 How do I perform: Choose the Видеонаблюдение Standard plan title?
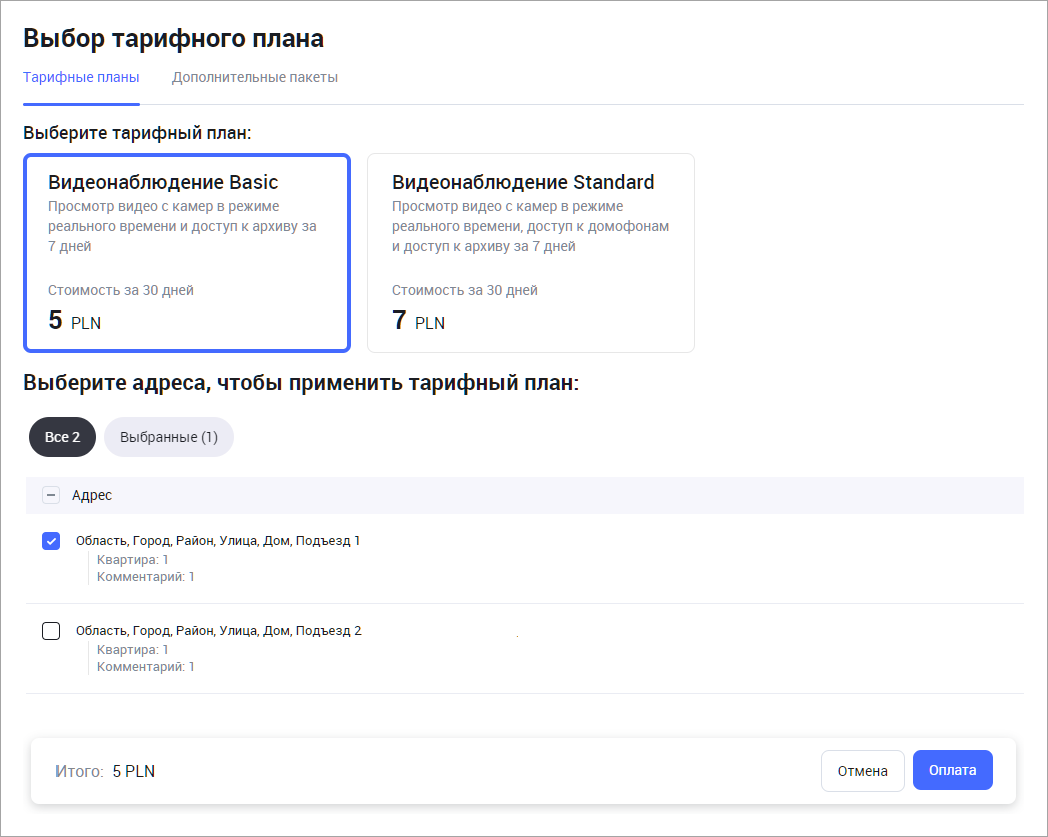(x=523, y=182)
